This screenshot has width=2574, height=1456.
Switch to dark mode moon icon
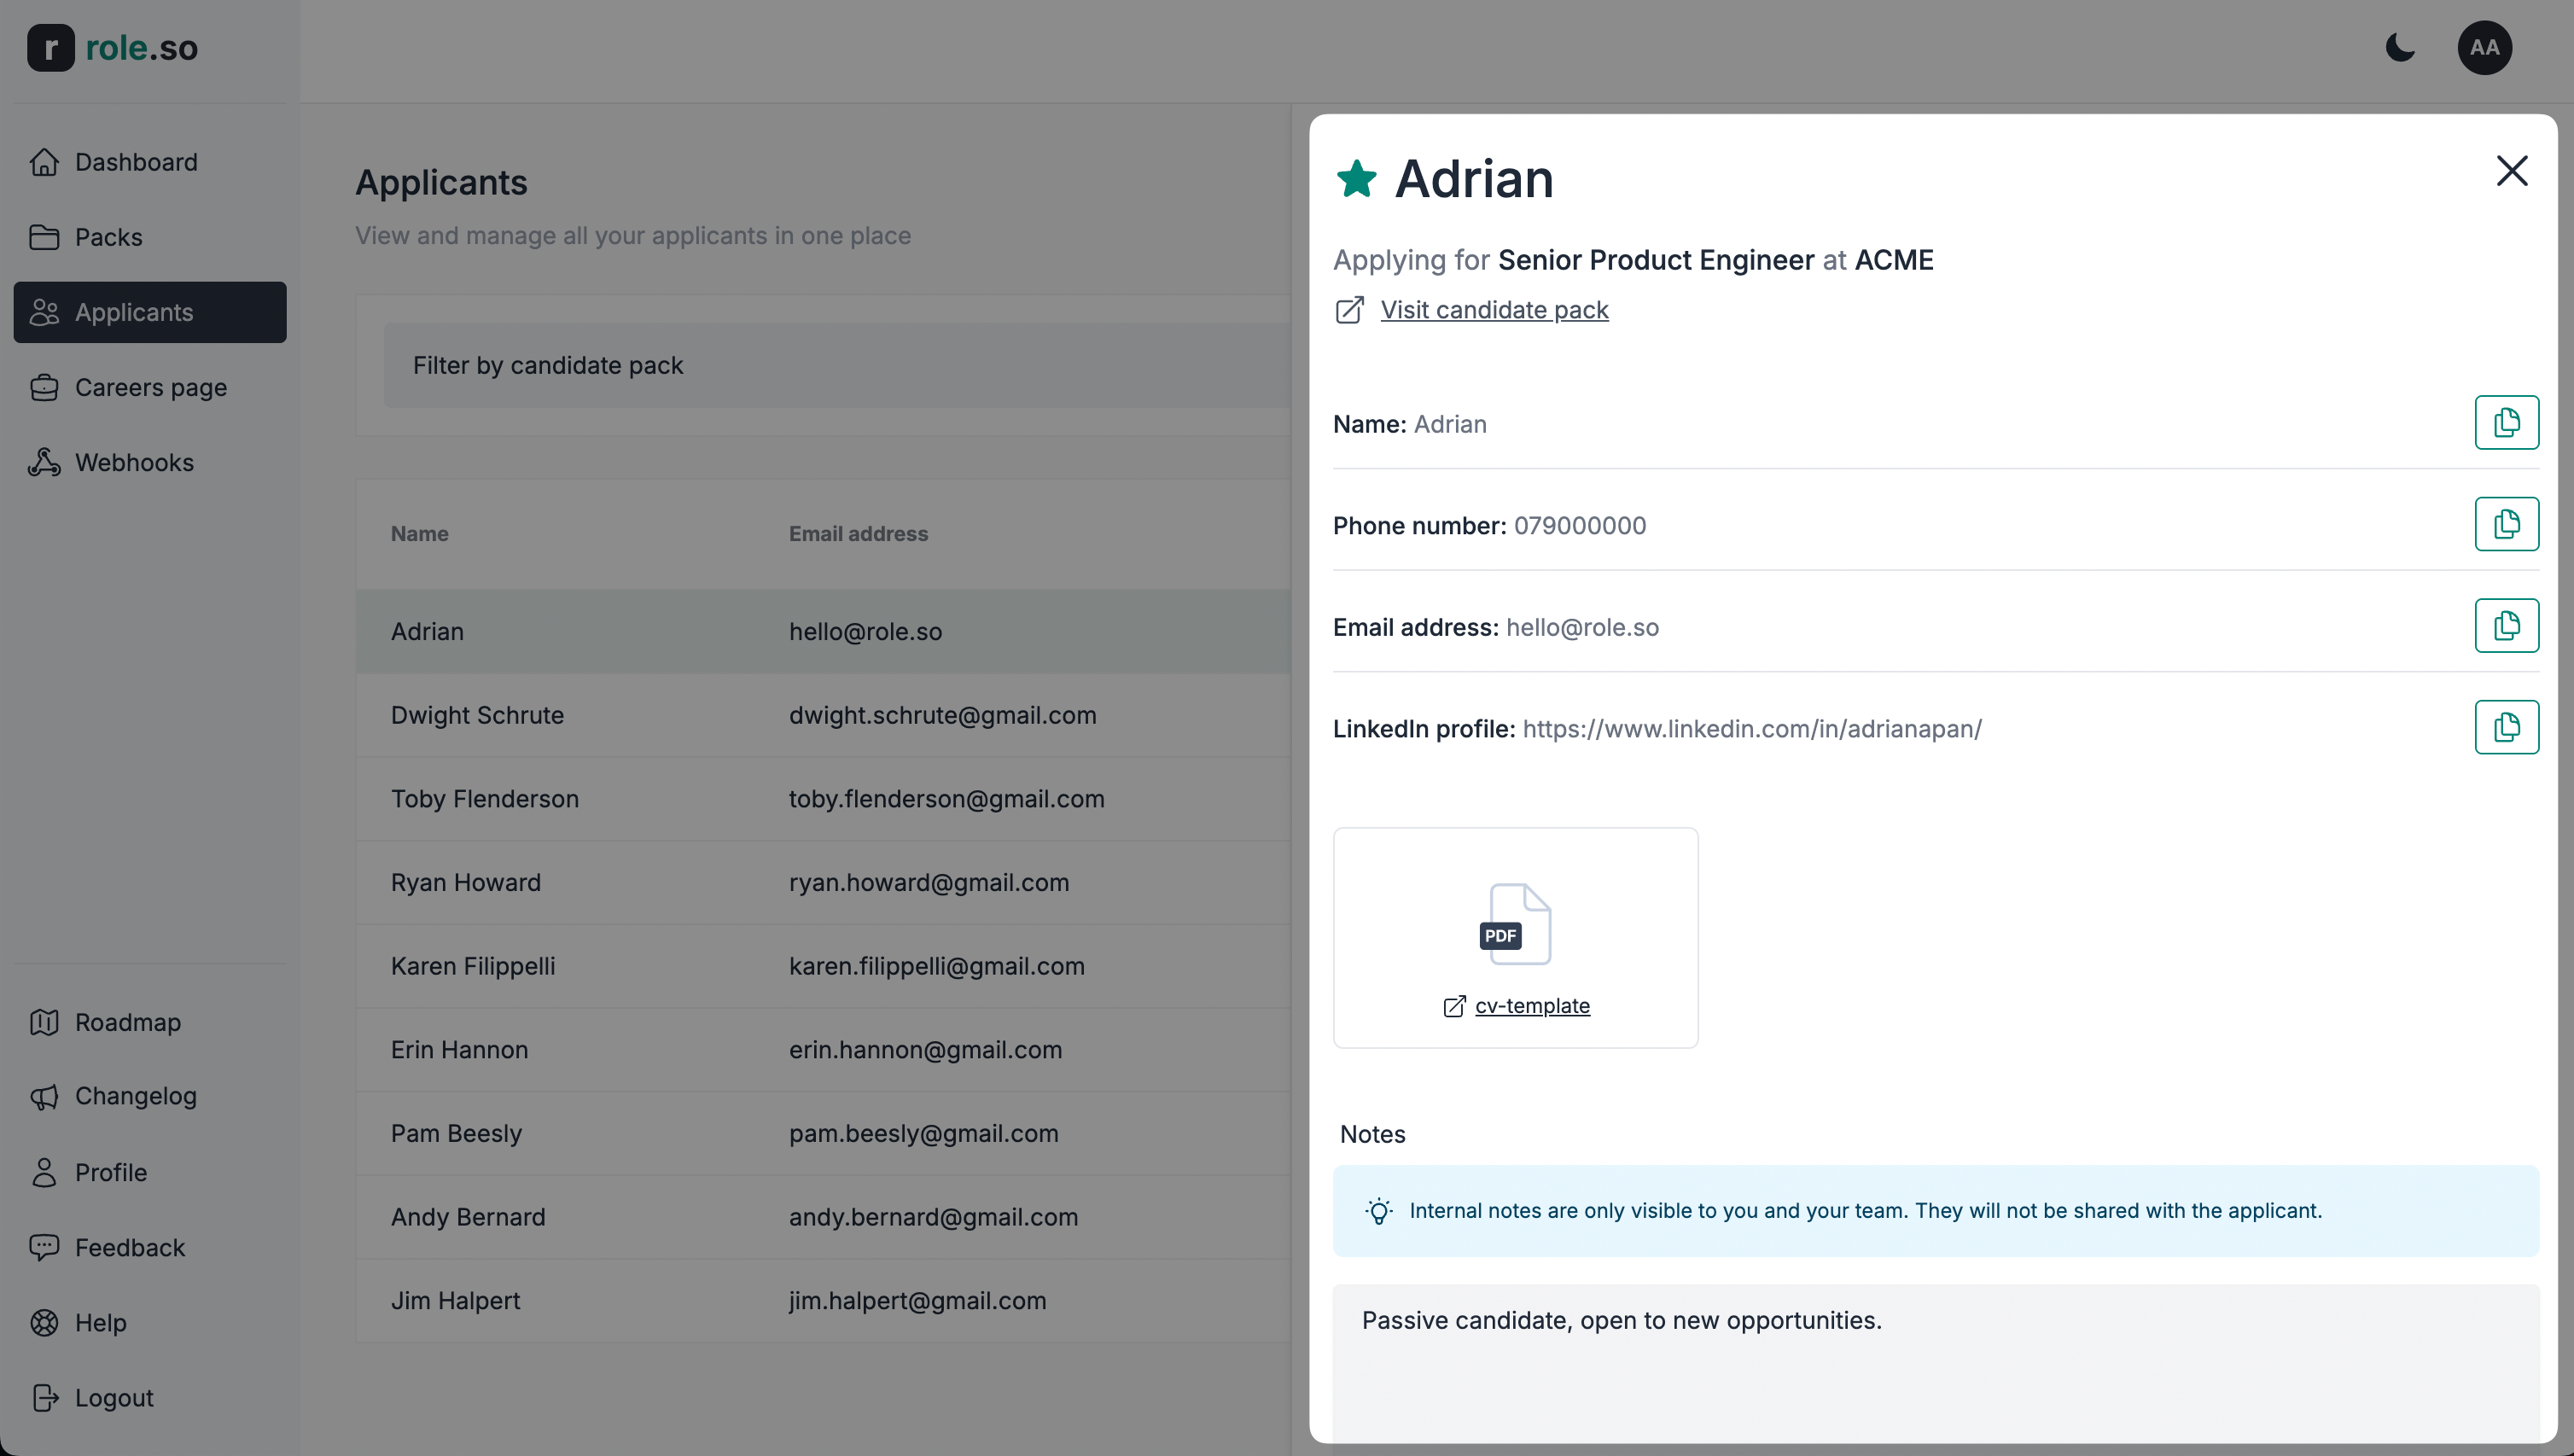2400,47
